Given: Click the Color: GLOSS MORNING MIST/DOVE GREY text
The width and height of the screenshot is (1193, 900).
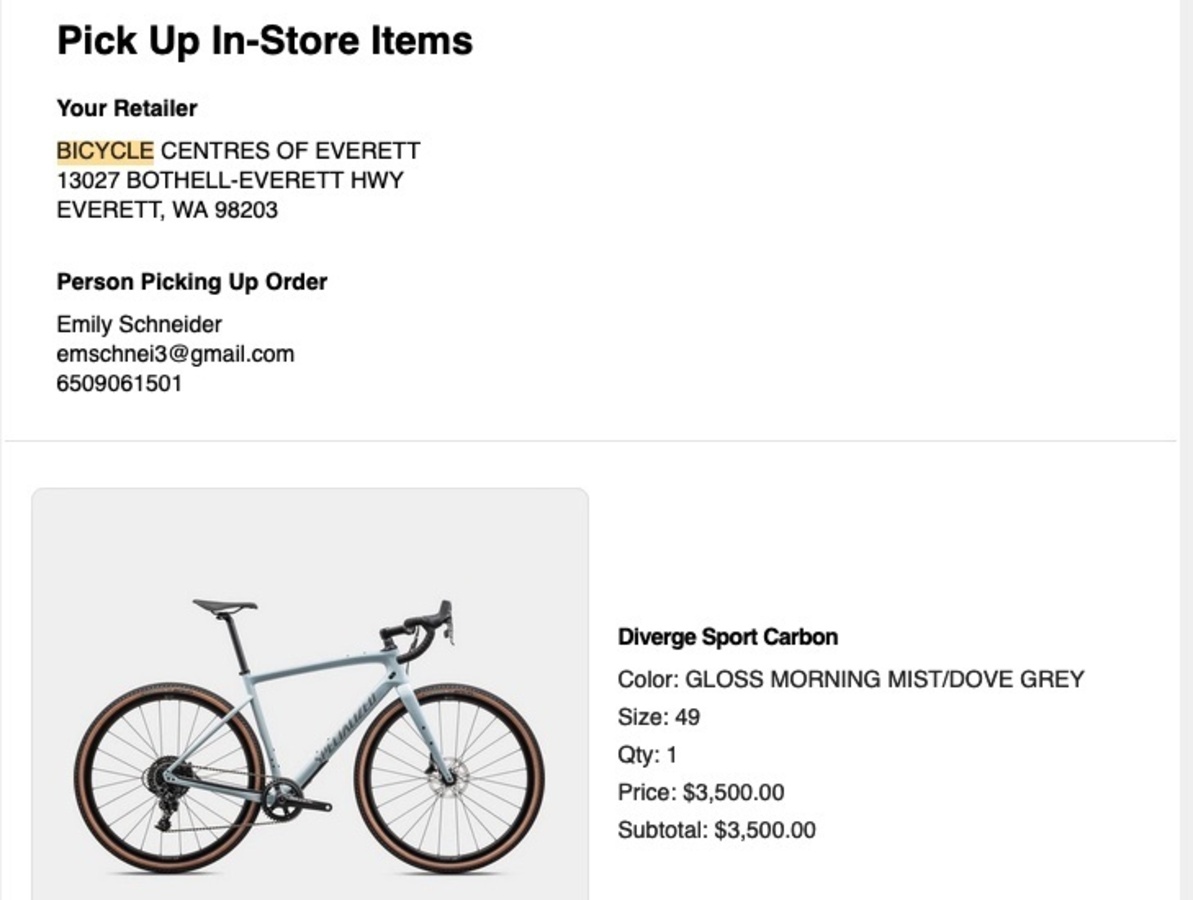Looking at the screenshot, I should [x=850, y=680].
